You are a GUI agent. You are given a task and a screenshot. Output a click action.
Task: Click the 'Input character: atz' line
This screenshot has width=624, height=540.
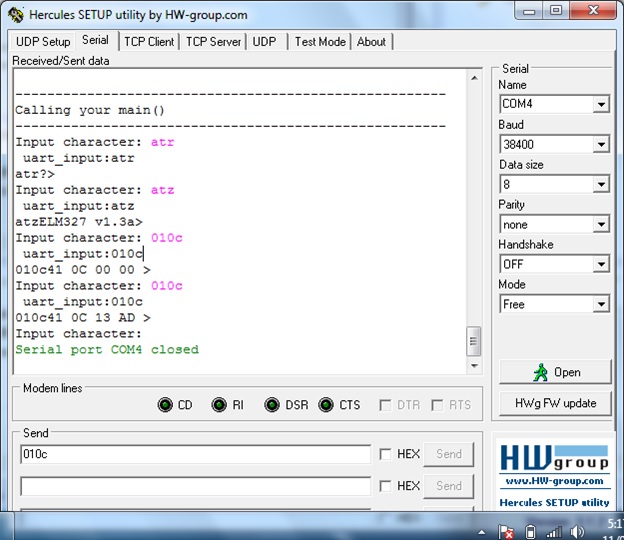95,190
